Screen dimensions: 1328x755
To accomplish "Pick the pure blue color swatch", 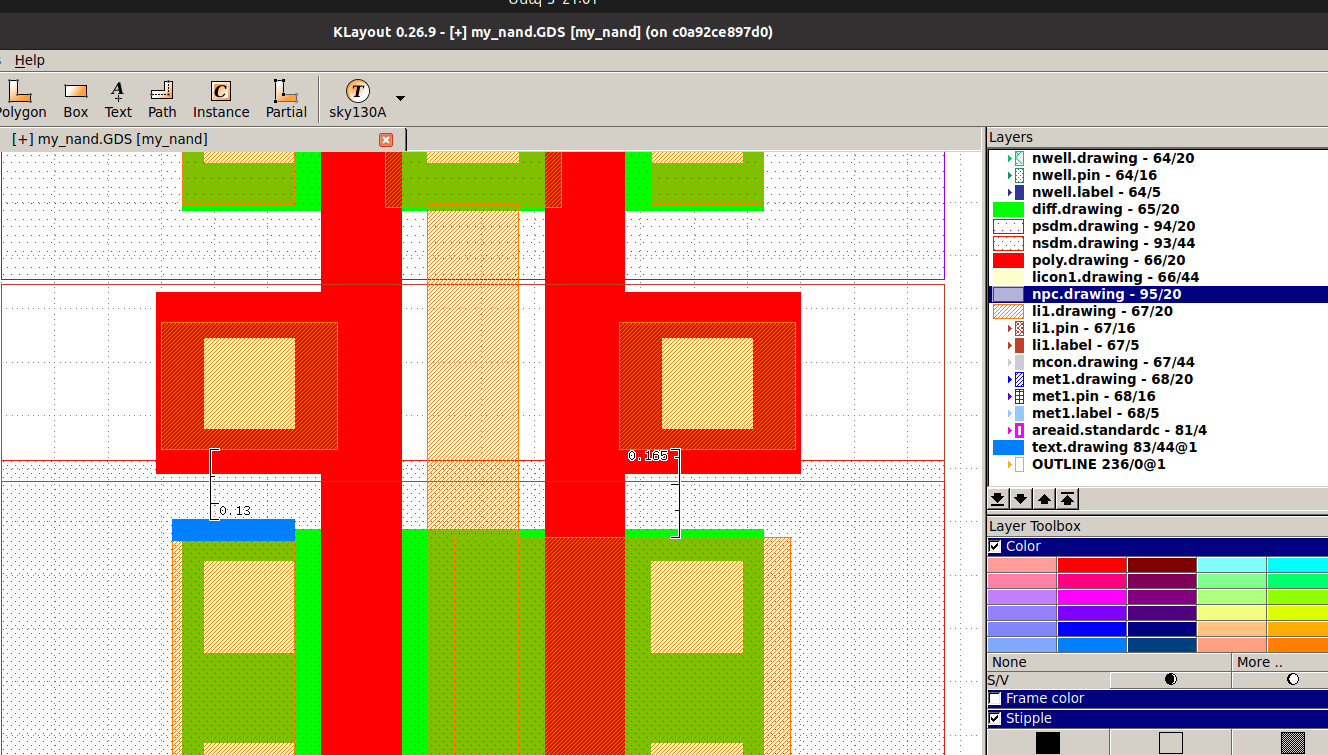I will coord(1092,629).
